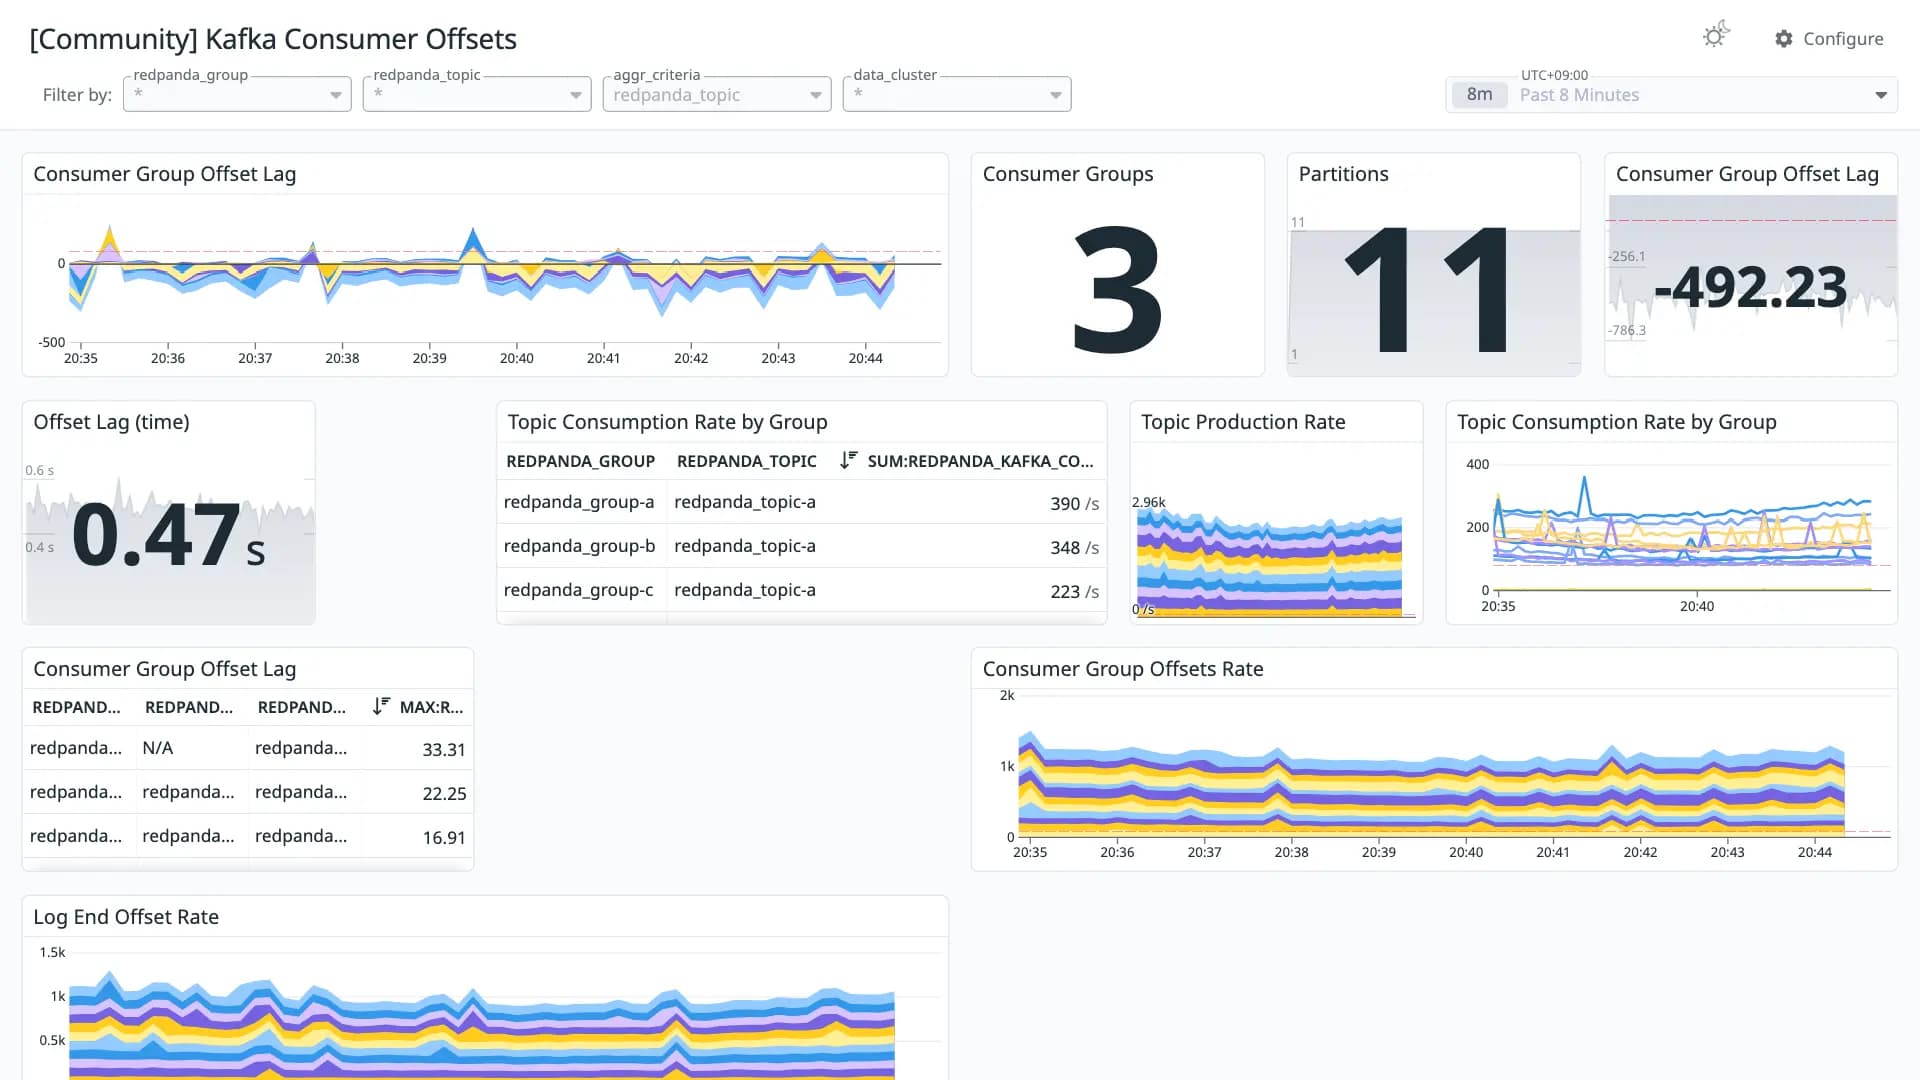
Task: Open the data_cluster filter dropdown
Action: pos(957,94)
